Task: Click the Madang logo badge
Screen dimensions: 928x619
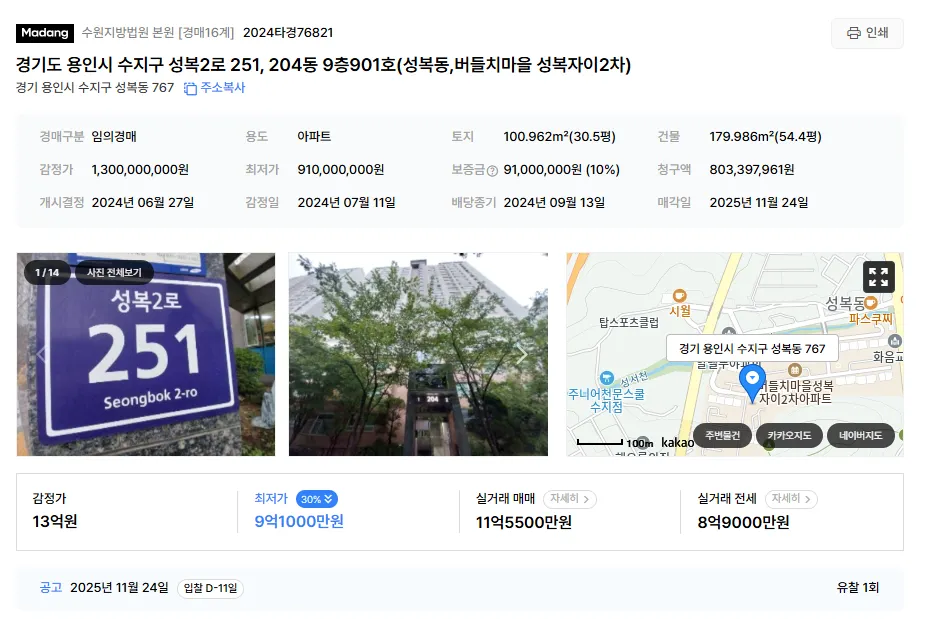Action: click(45, 33)
